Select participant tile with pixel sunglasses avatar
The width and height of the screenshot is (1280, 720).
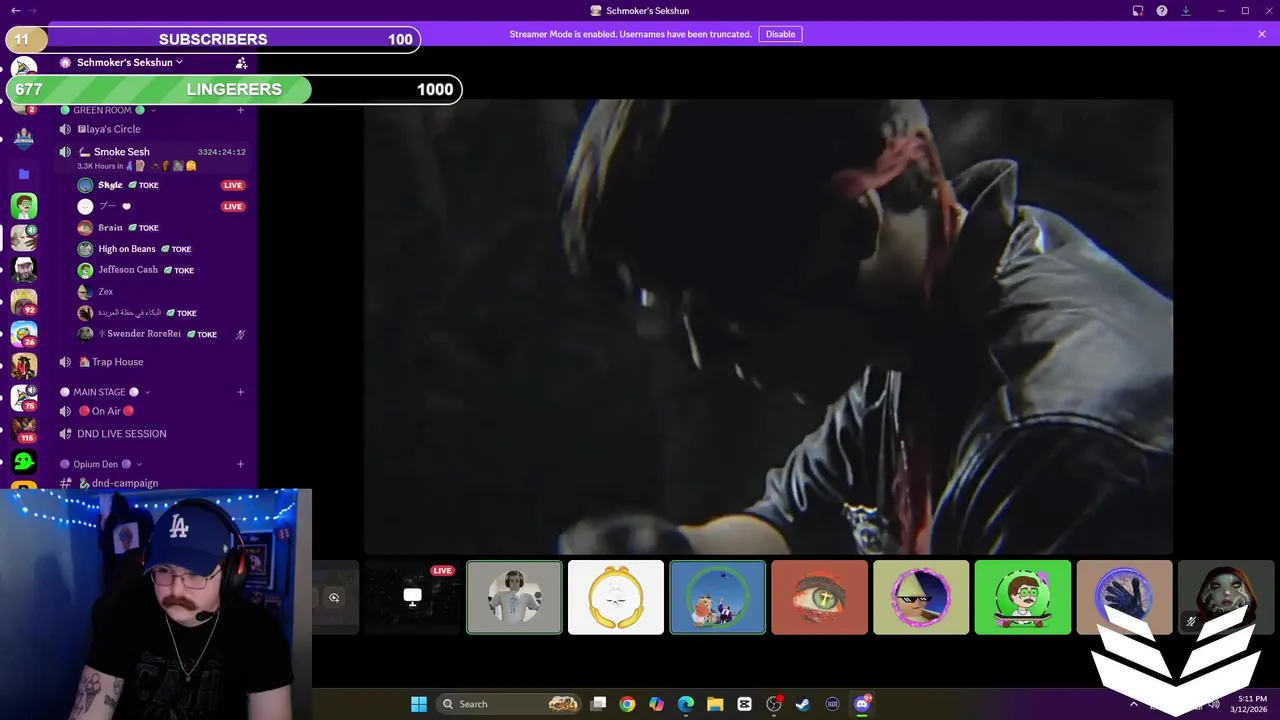click(921, 597)
